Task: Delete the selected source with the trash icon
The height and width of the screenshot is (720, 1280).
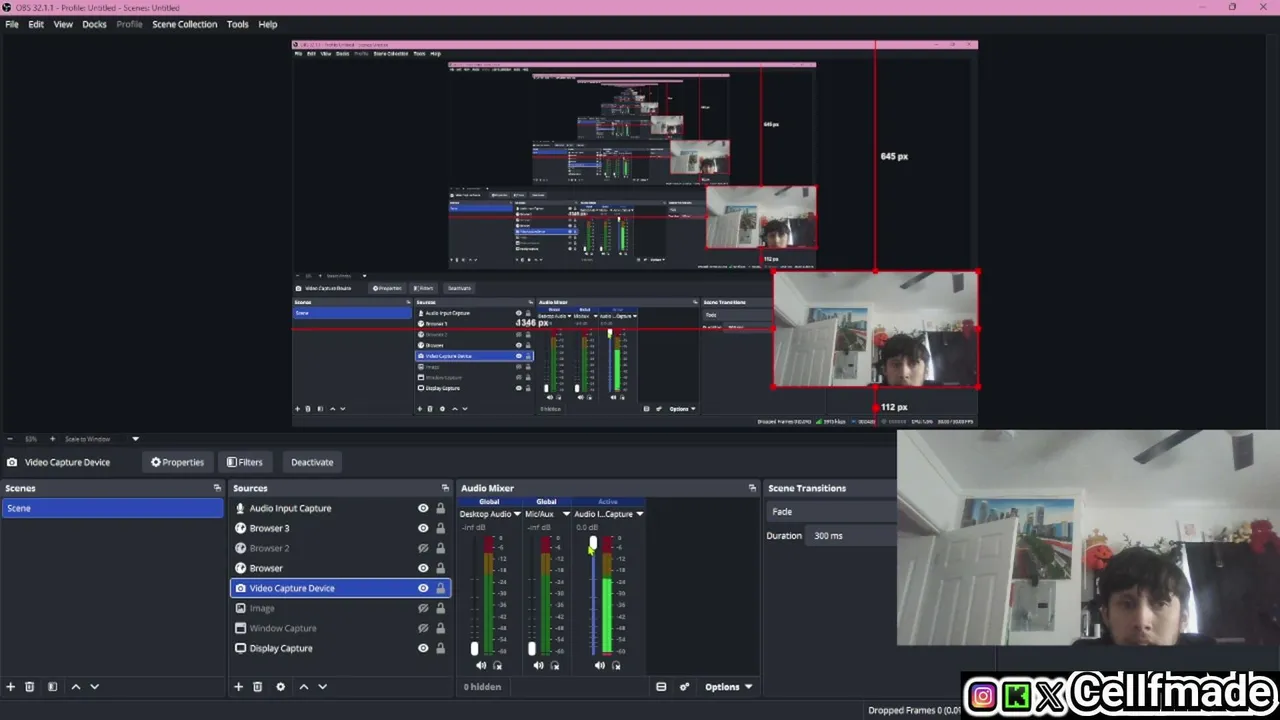Action: 257,687
